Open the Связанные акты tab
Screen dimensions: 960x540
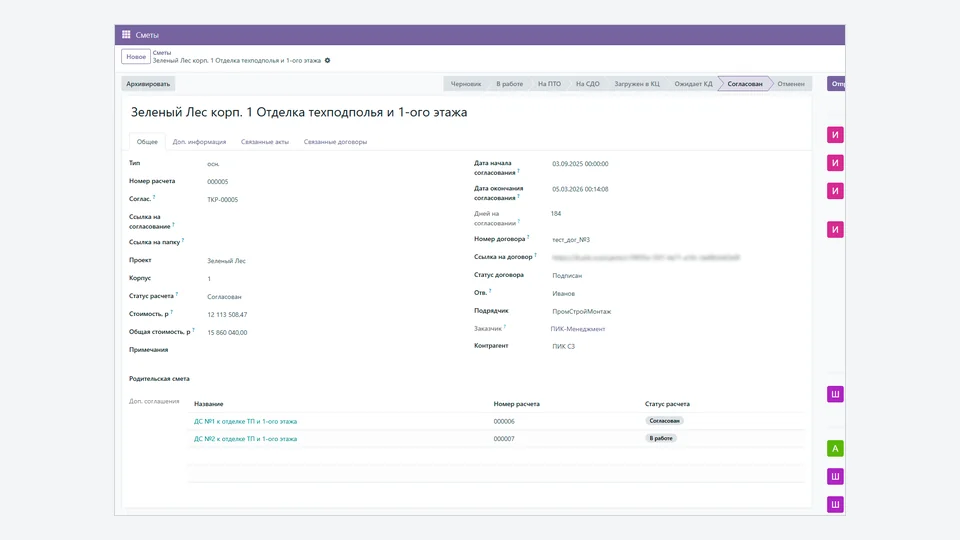coord(264,141)
